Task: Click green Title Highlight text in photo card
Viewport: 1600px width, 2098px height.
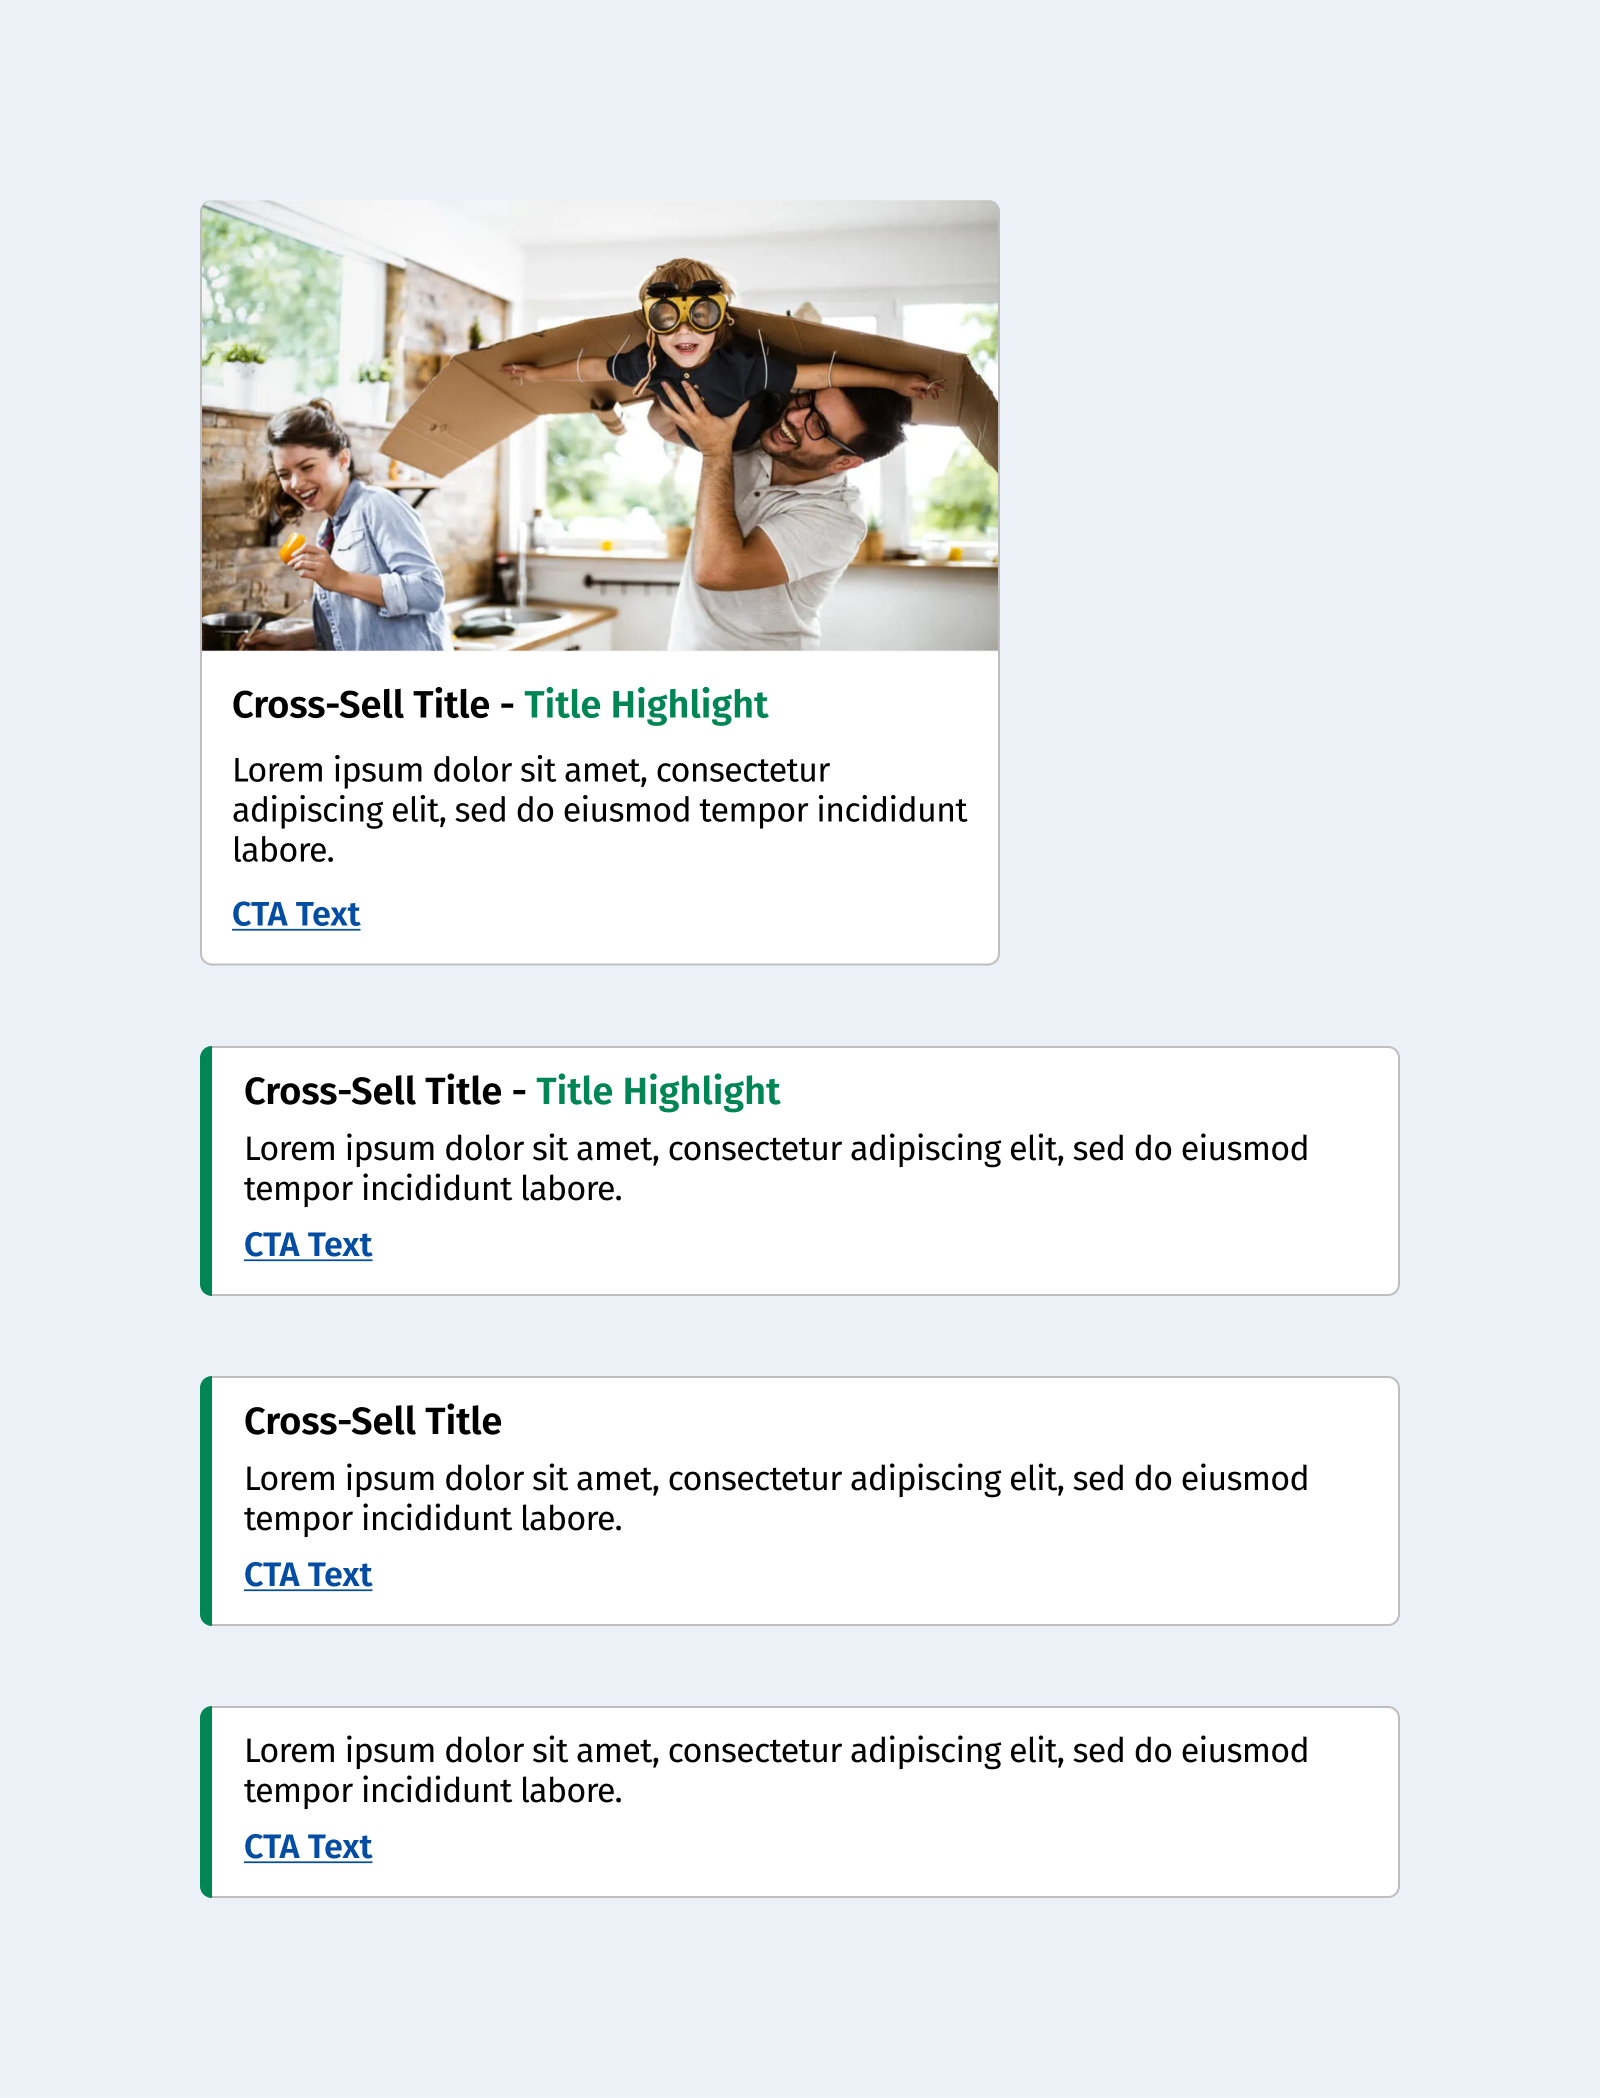Action: pos(646,705)
